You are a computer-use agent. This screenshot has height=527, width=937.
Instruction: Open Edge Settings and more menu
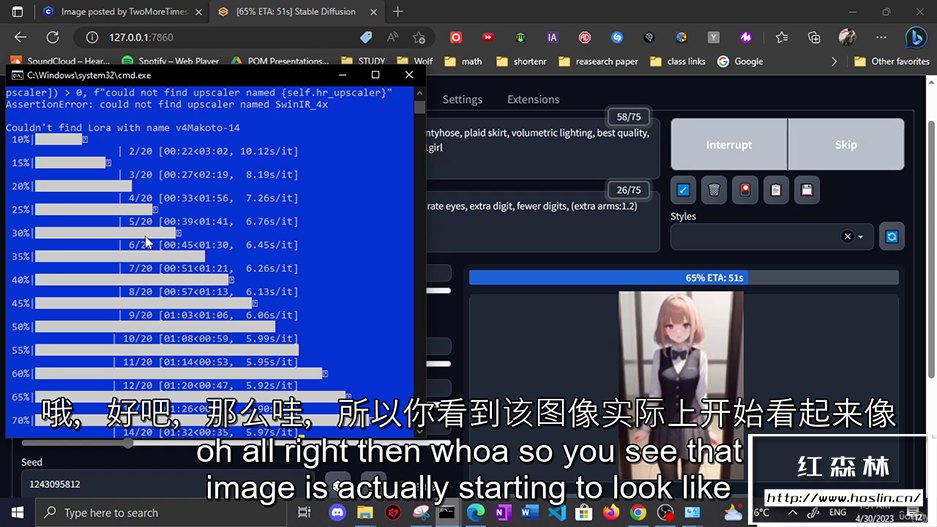[881, 37]
